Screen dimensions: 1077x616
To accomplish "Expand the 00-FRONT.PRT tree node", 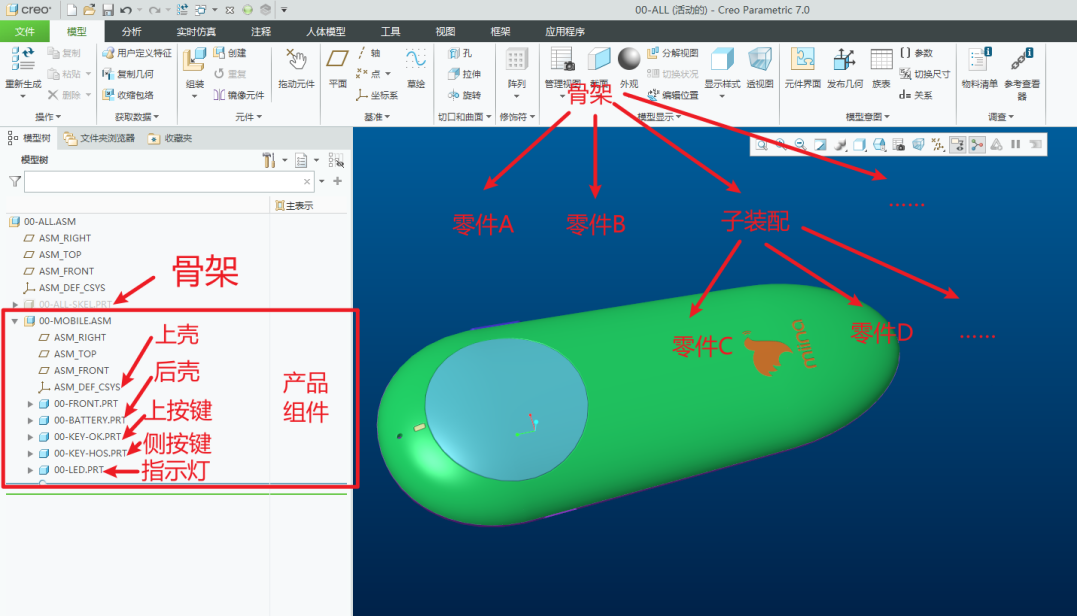I will [30, 404].
